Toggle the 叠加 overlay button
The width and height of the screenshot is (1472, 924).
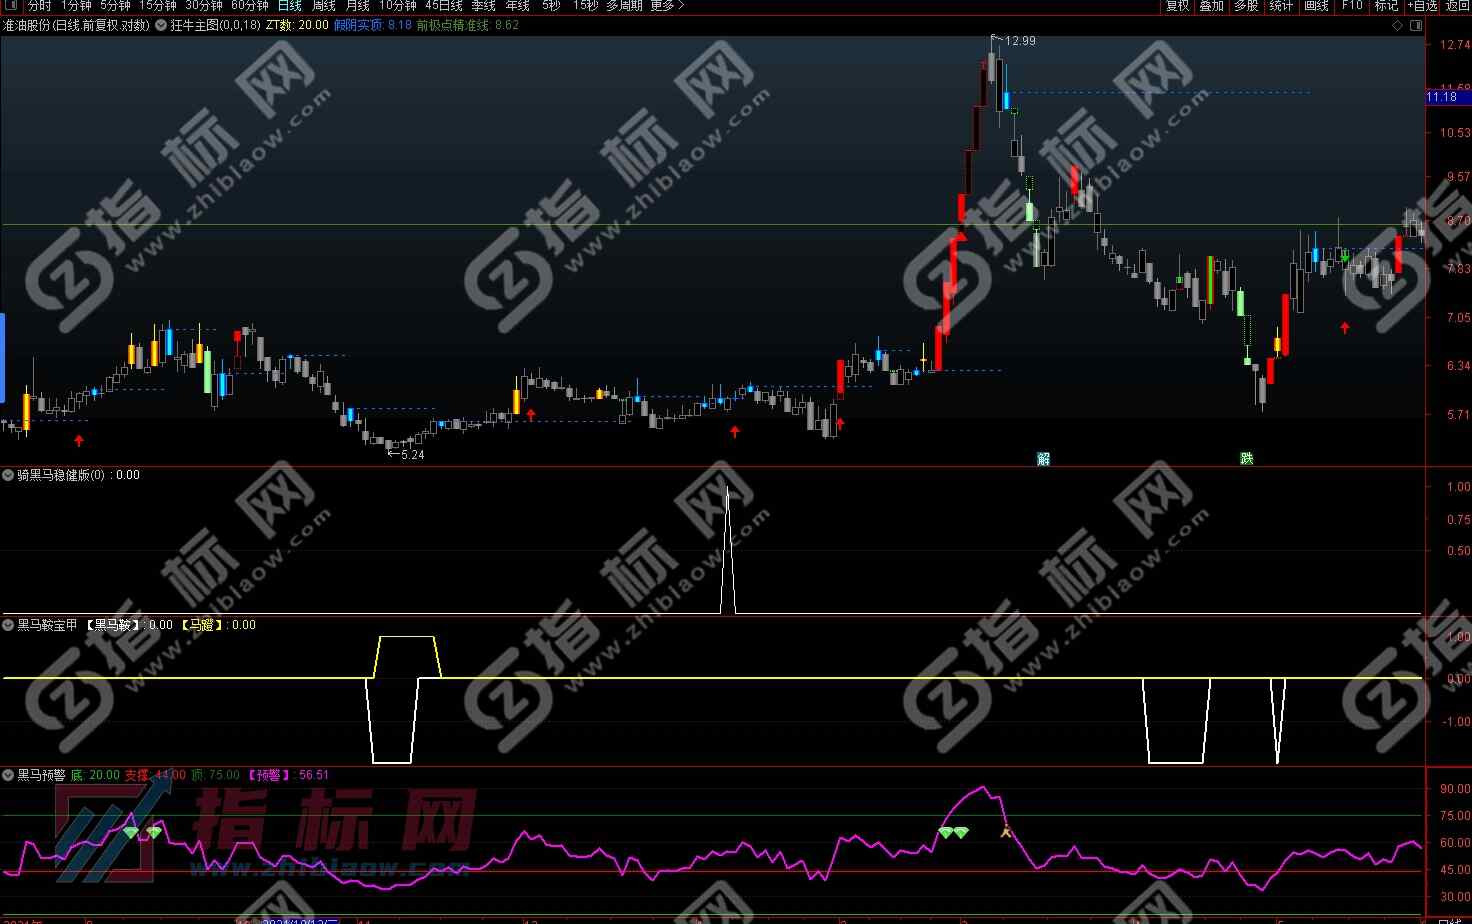(x=1212, y=6)
